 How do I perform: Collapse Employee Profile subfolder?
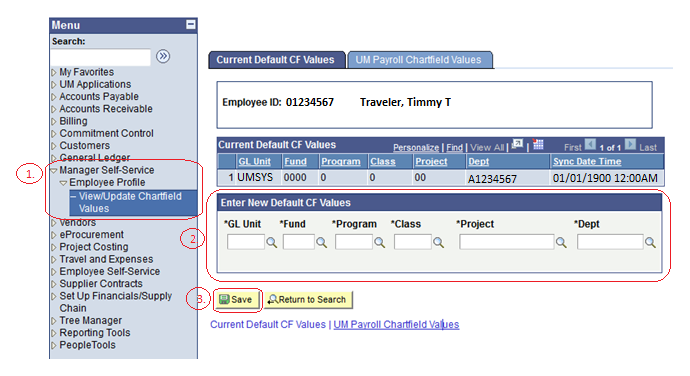pyautogui.click(x=63, y=183)
